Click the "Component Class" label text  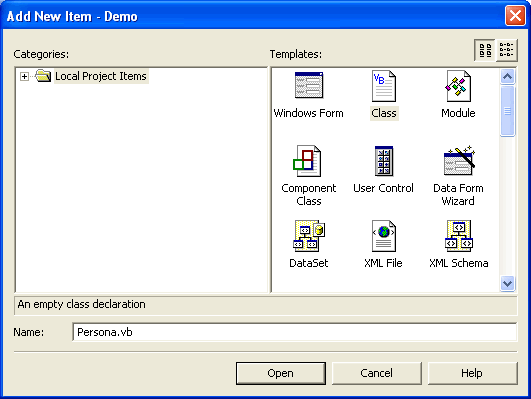[309, 194]
